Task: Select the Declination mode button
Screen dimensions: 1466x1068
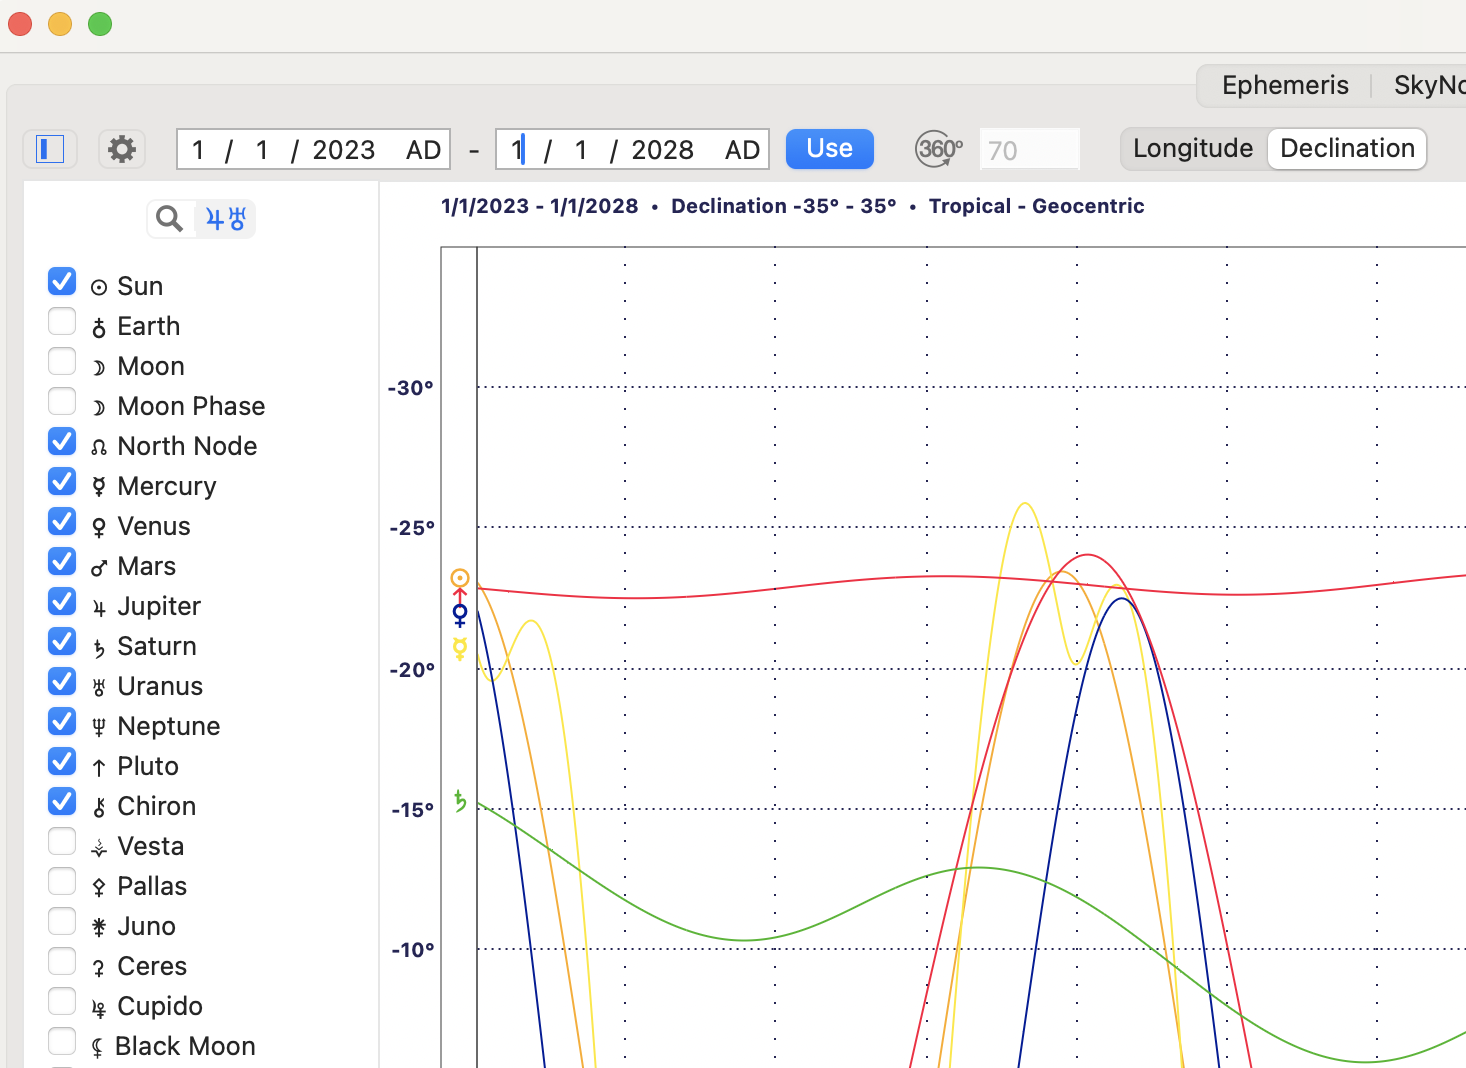Action: (x=1346, y=148)
